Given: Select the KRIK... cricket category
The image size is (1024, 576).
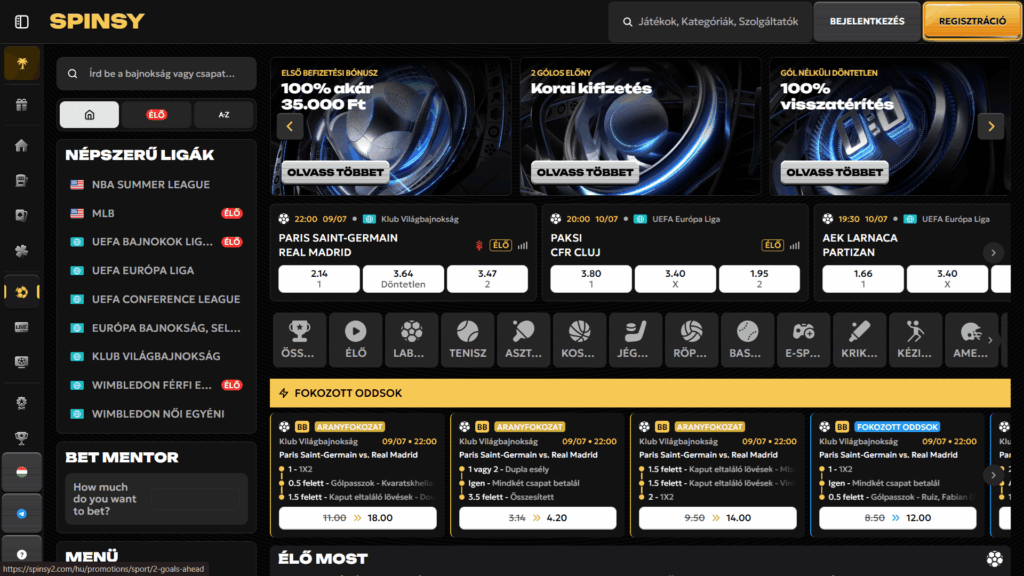Looking at the screenshot, I should (859, 340).
